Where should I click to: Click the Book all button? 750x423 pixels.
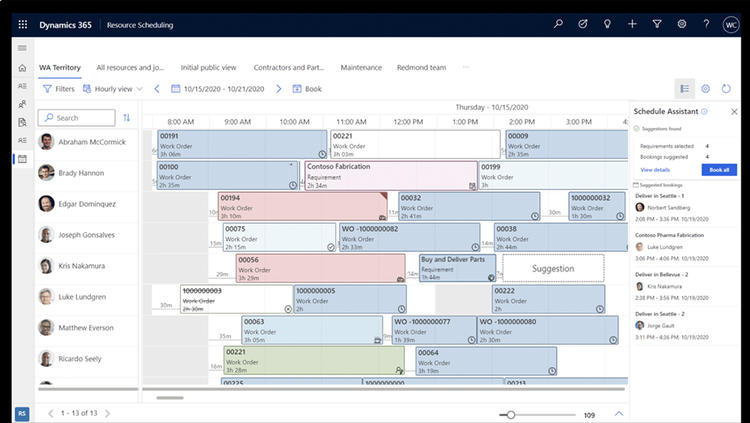719,170
